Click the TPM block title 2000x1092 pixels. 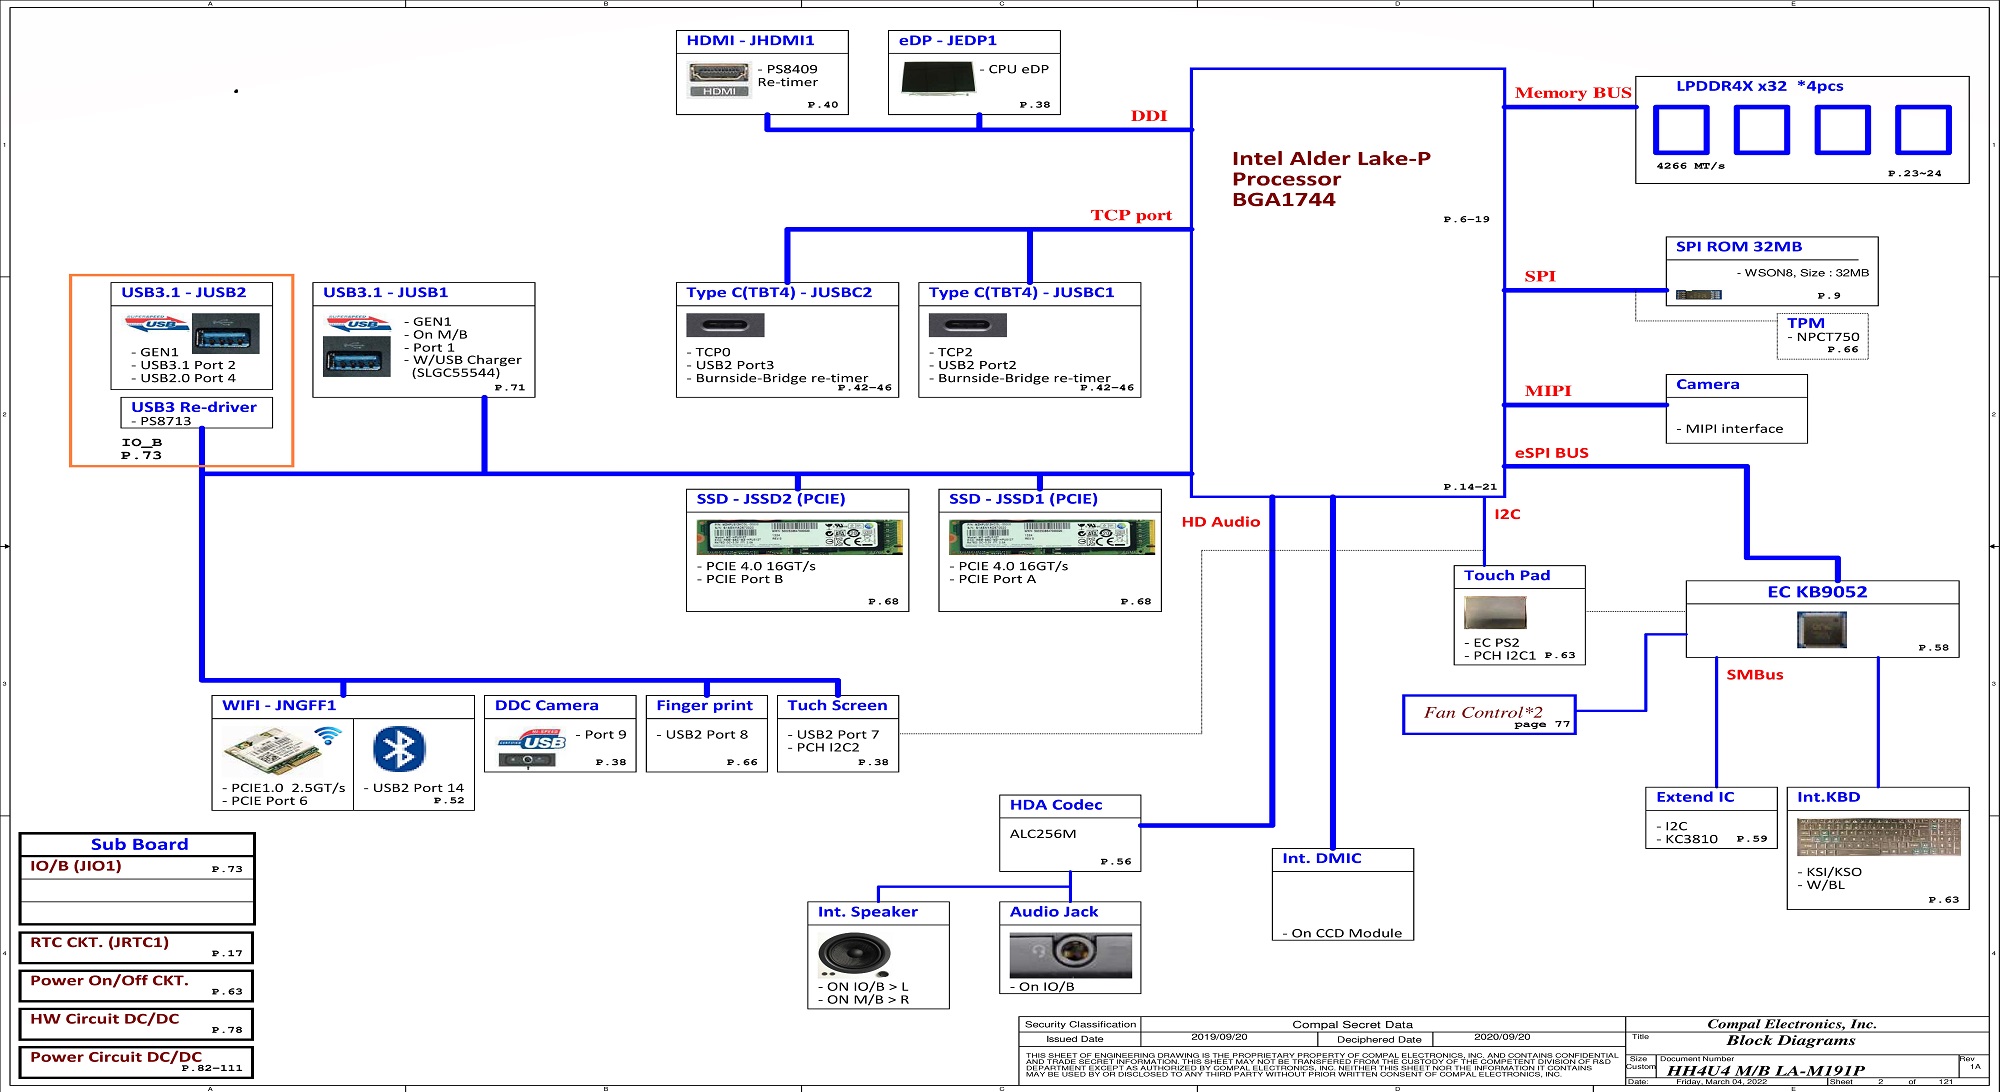pyautogui.click(x=1805, y=323)
